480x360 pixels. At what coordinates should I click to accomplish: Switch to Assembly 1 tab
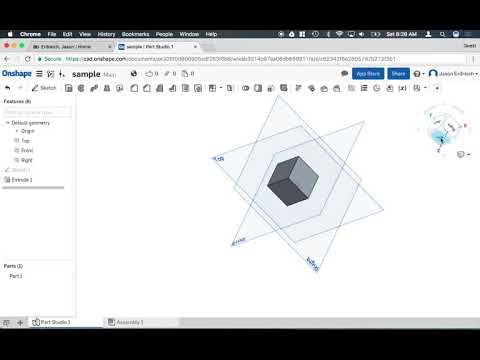[126, 322]
